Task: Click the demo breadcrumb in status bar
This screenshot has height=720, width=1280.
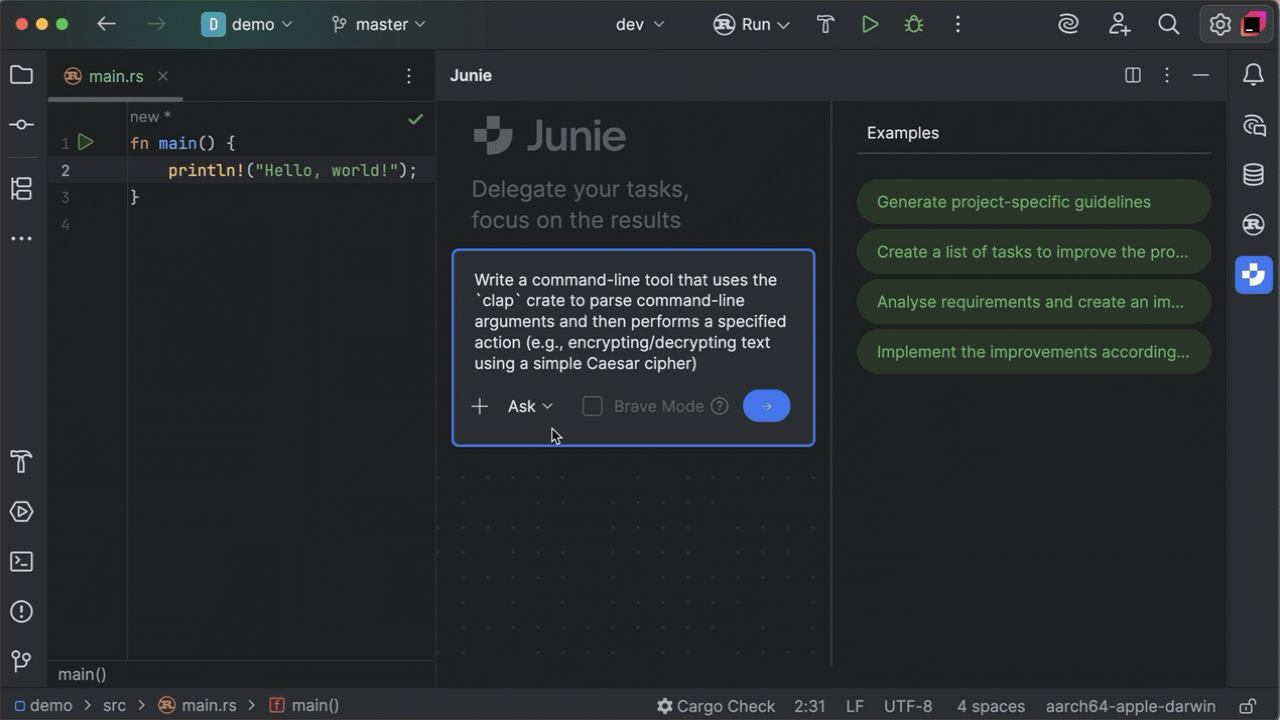Action: 42,706
